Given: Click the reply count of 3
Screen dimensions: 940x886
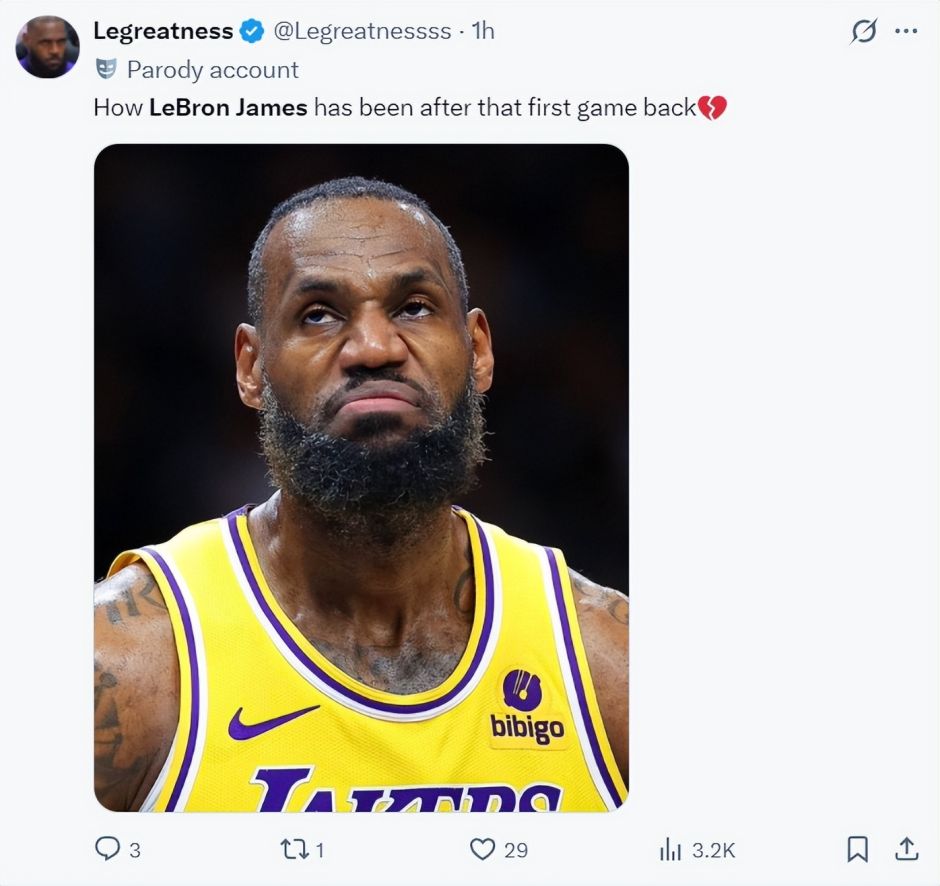Looking at the screenshot, I should click(x=135, y=850).
